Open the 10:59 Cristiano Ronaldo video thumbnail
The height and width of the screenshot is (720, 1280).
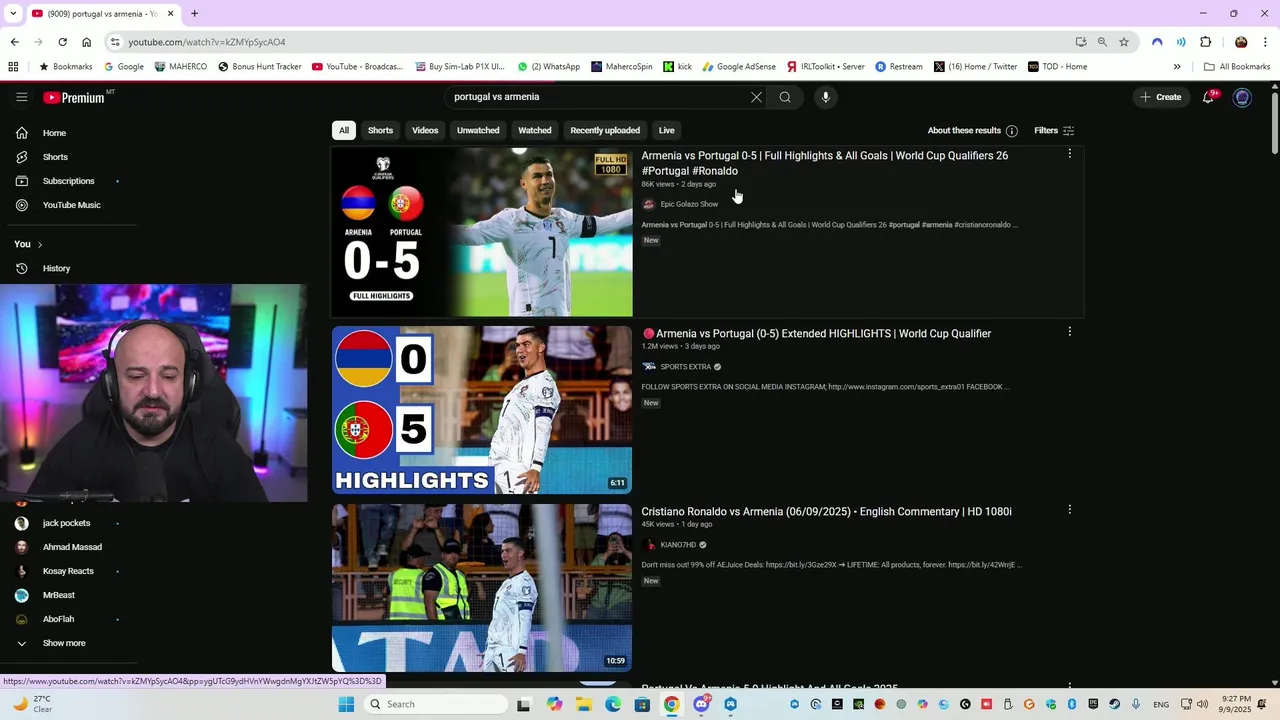pos(482,588)
